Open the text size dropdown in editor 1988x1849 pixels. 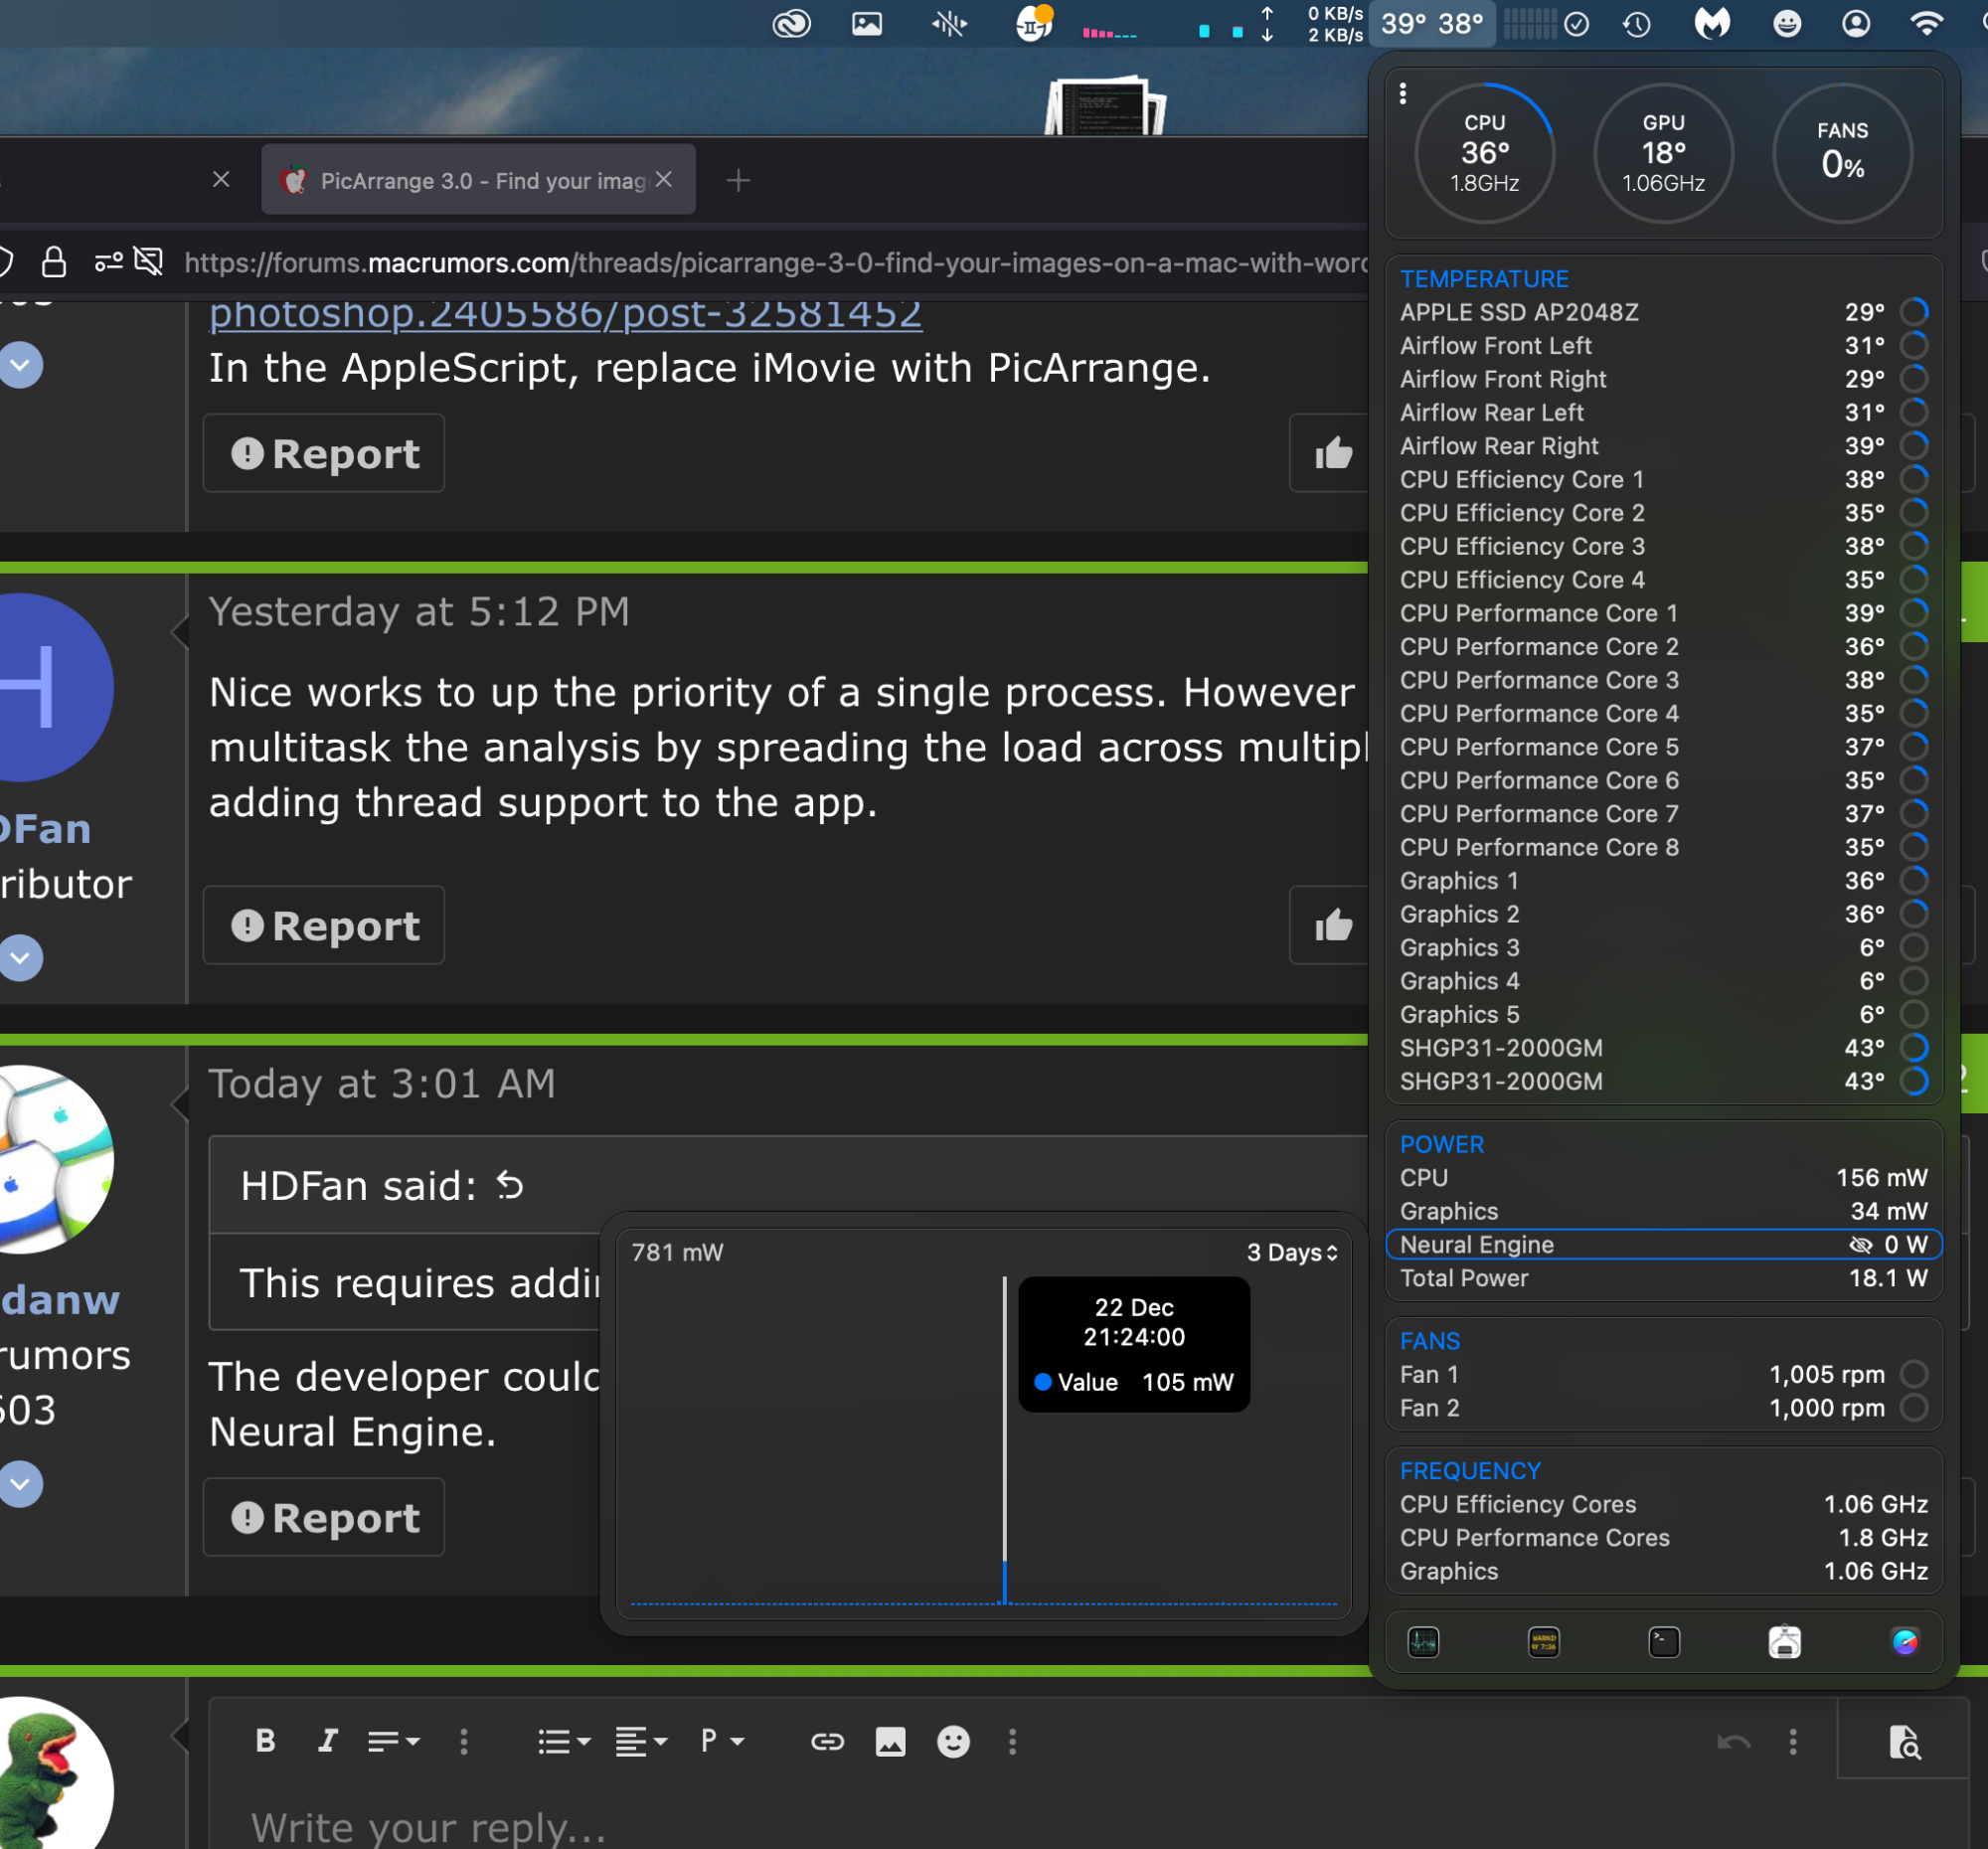pyautogui.click(x=393, y=1741)
